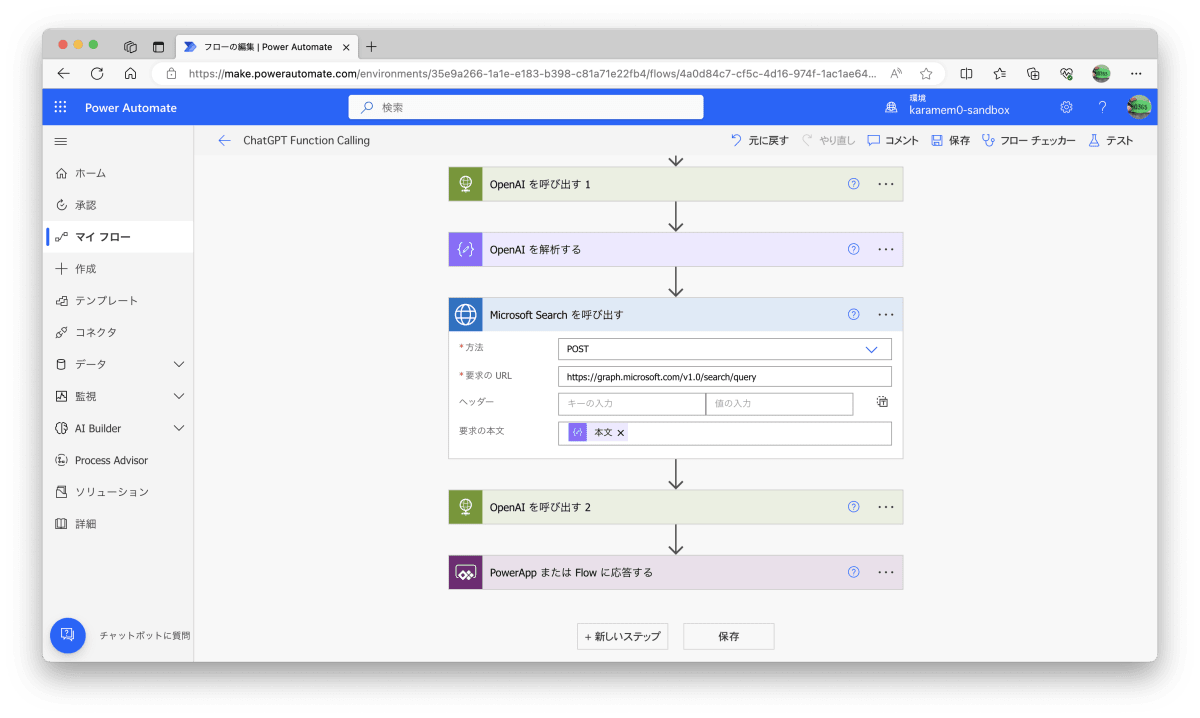
Task: Open more options for OpenAI を呼び出す 2
Action: click(x=885, y=507)
